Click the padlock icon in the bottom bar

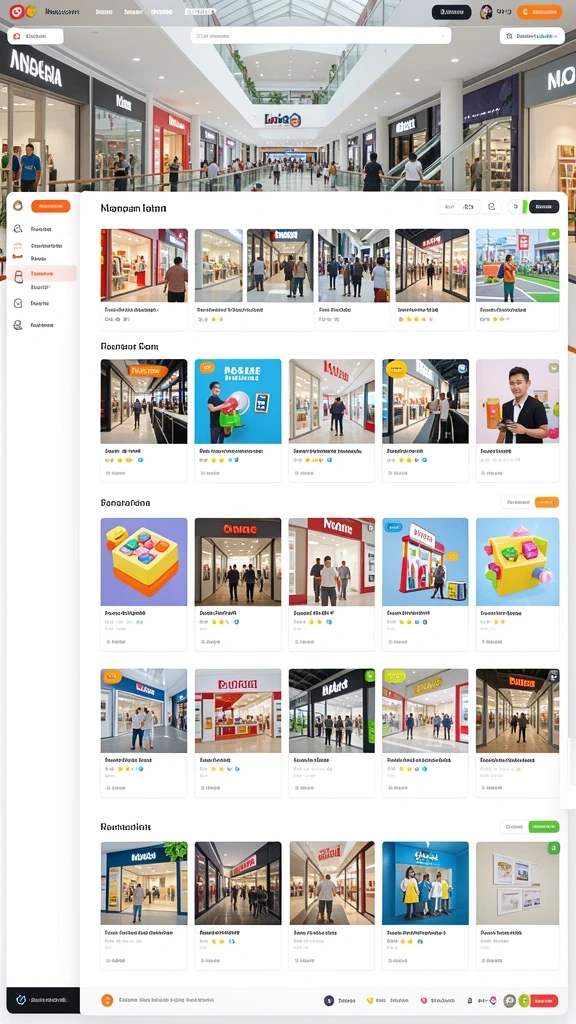tap(470, 1000)
